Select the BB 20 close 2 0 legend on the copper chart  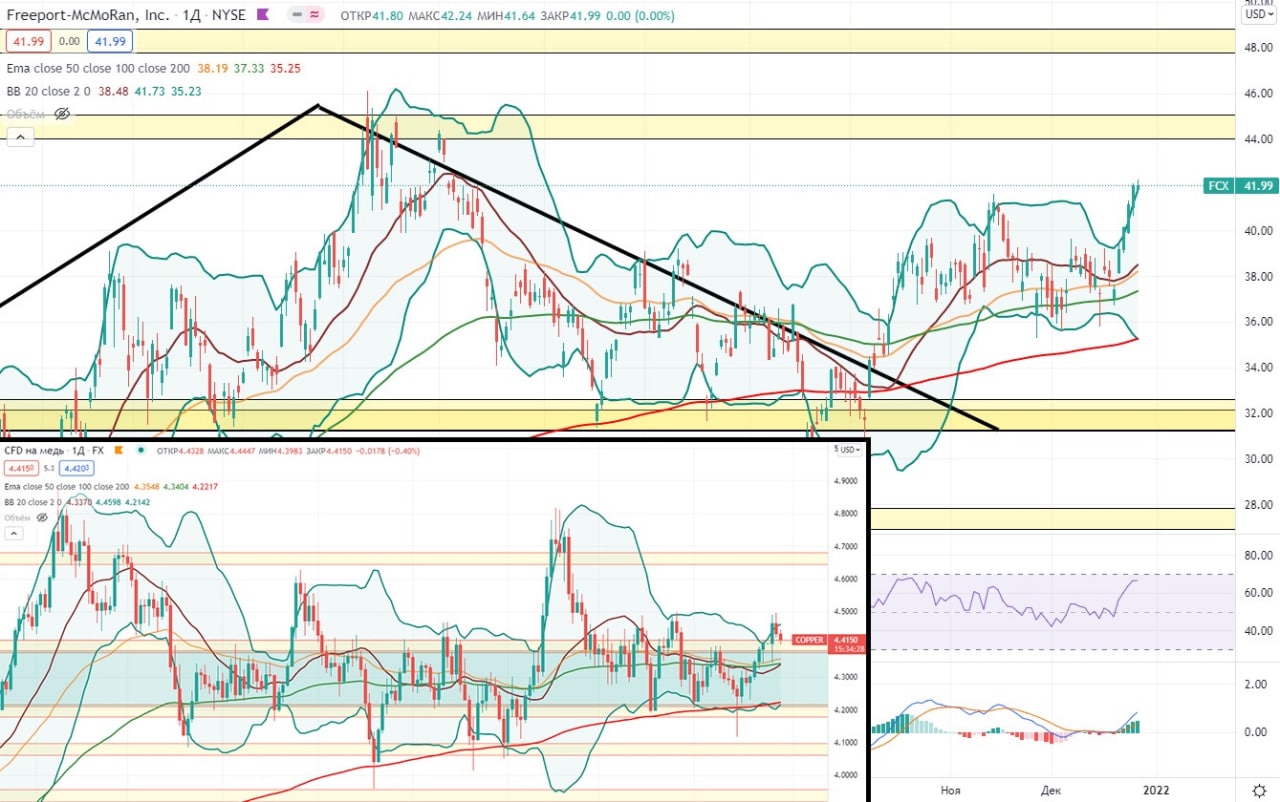click(x=33, y=502)
